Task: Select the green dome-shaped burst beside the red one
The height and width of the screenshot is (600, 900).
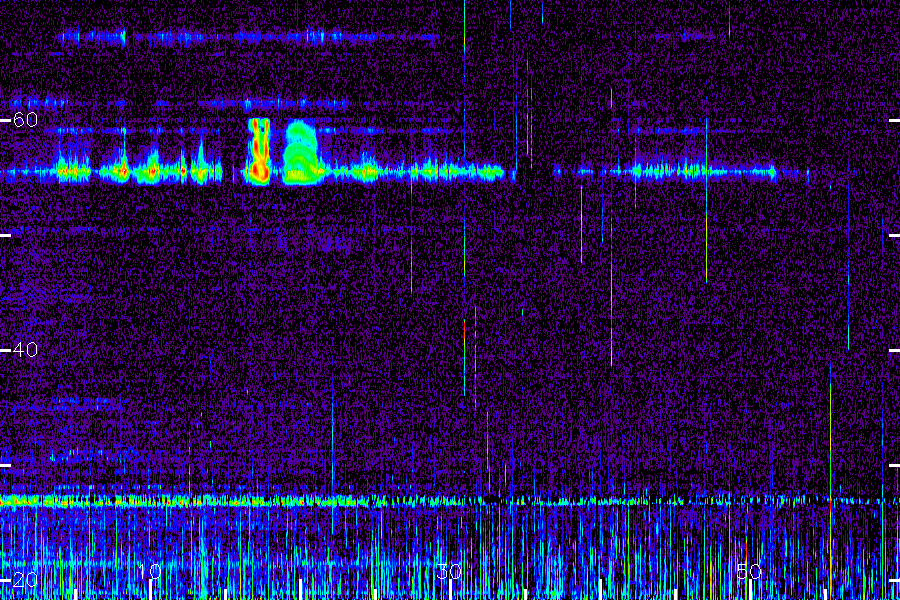Action: (300, 153)
